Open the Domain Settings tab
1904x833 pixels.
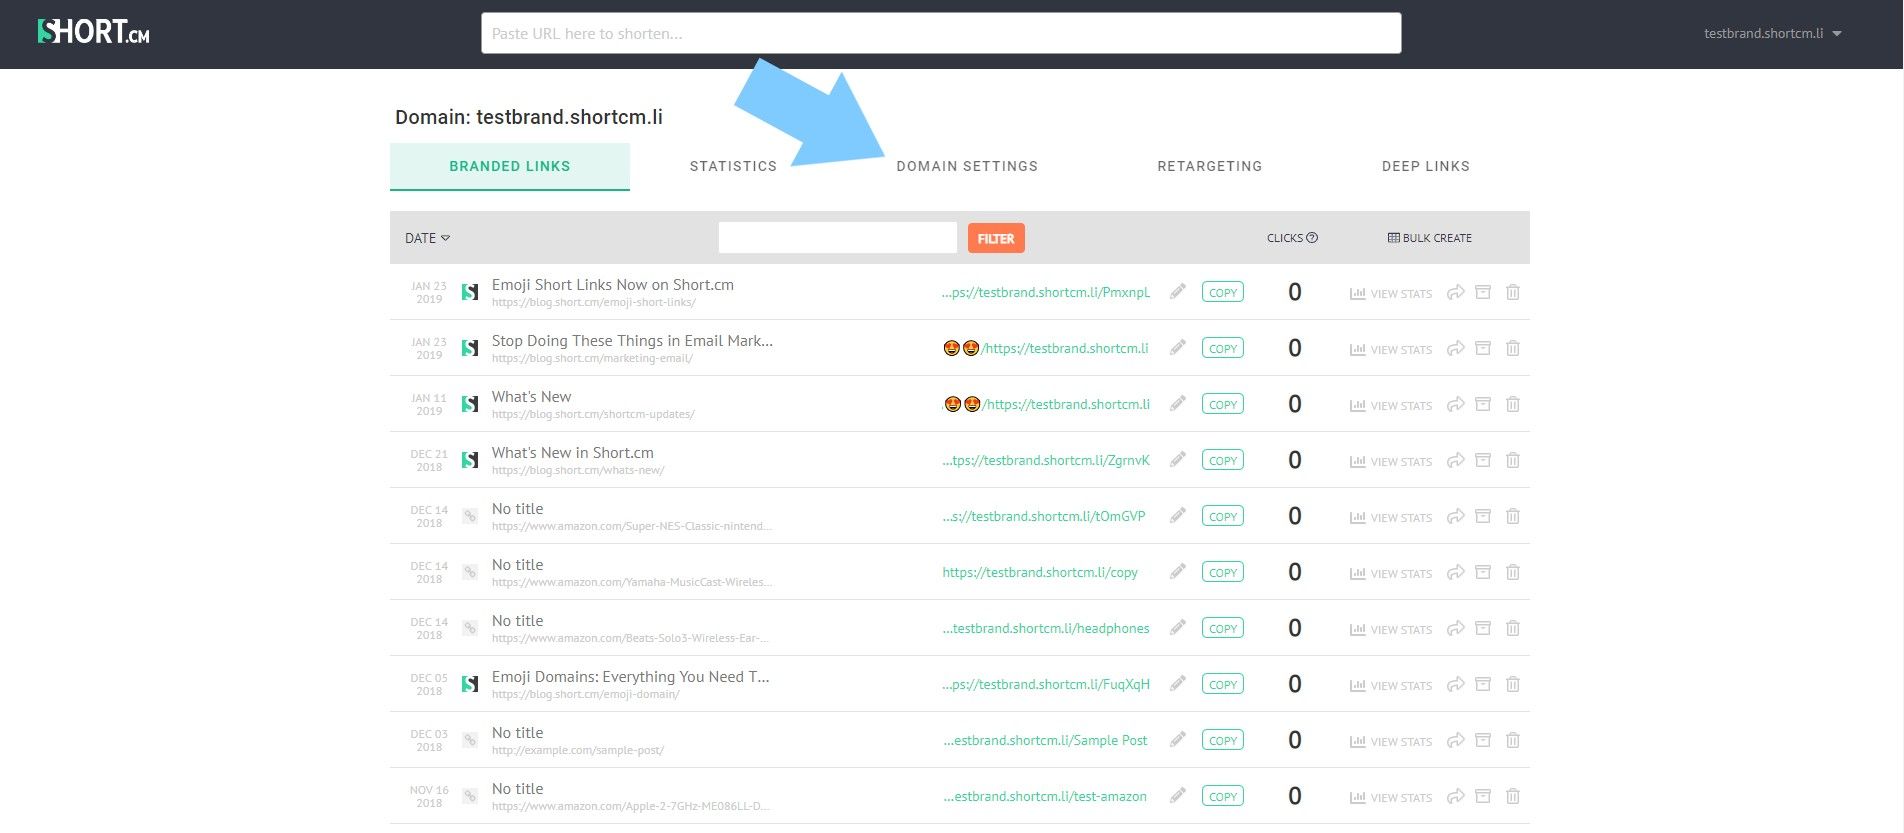pyautogui.click(x=967, y=166)
